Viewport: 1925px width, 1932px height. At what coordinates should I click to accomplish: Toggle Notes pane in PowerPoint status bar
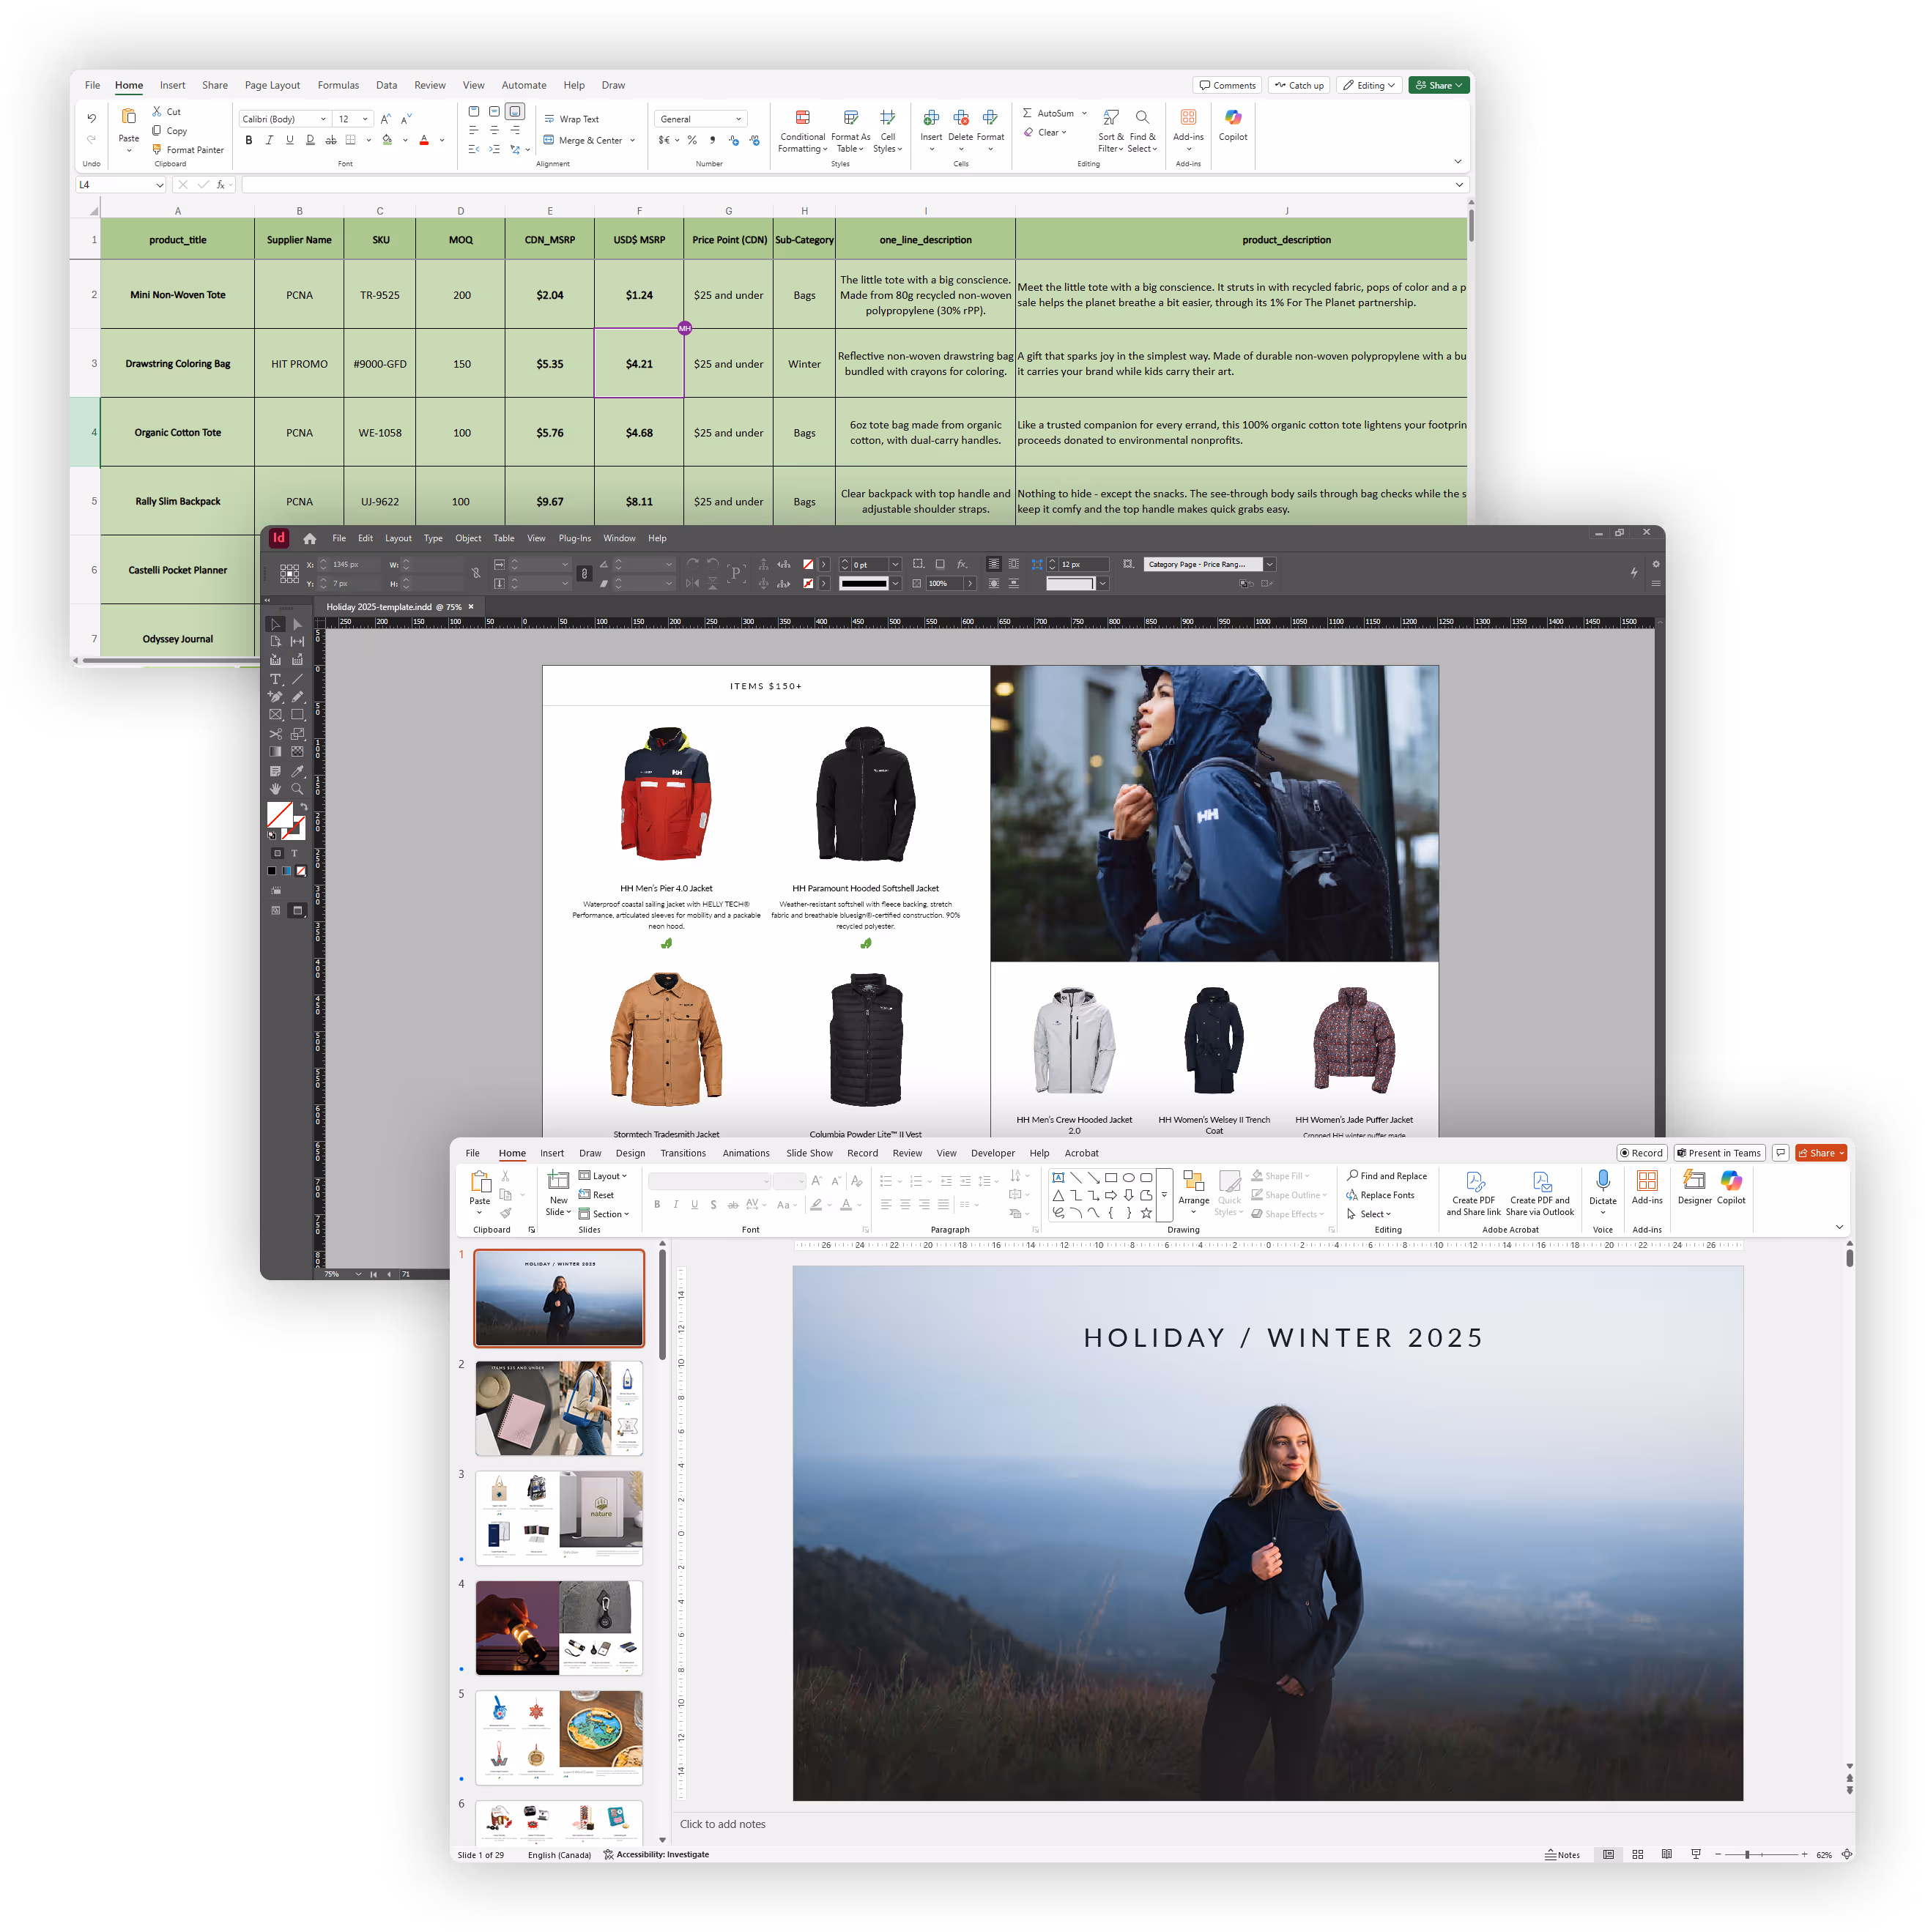pyautogui.click(x=1562, y=1854)
